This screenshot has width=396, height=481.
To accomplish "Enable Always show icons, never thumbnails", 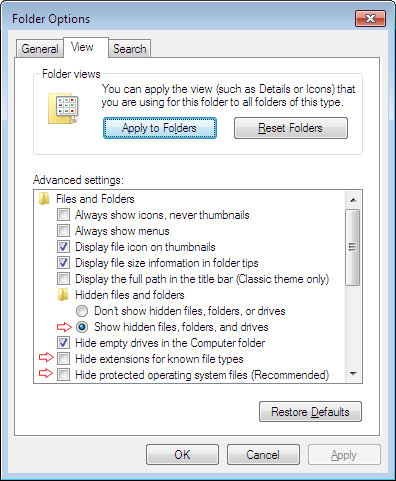I will pos(63,215).
